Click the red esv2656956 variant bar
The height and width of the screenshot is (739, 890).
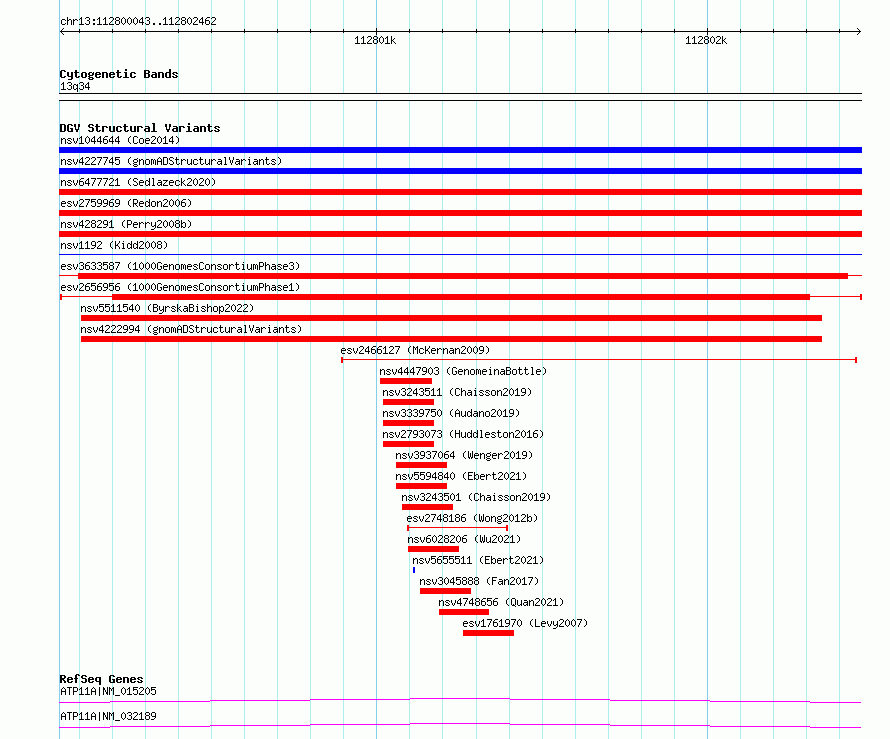[461, 297]
